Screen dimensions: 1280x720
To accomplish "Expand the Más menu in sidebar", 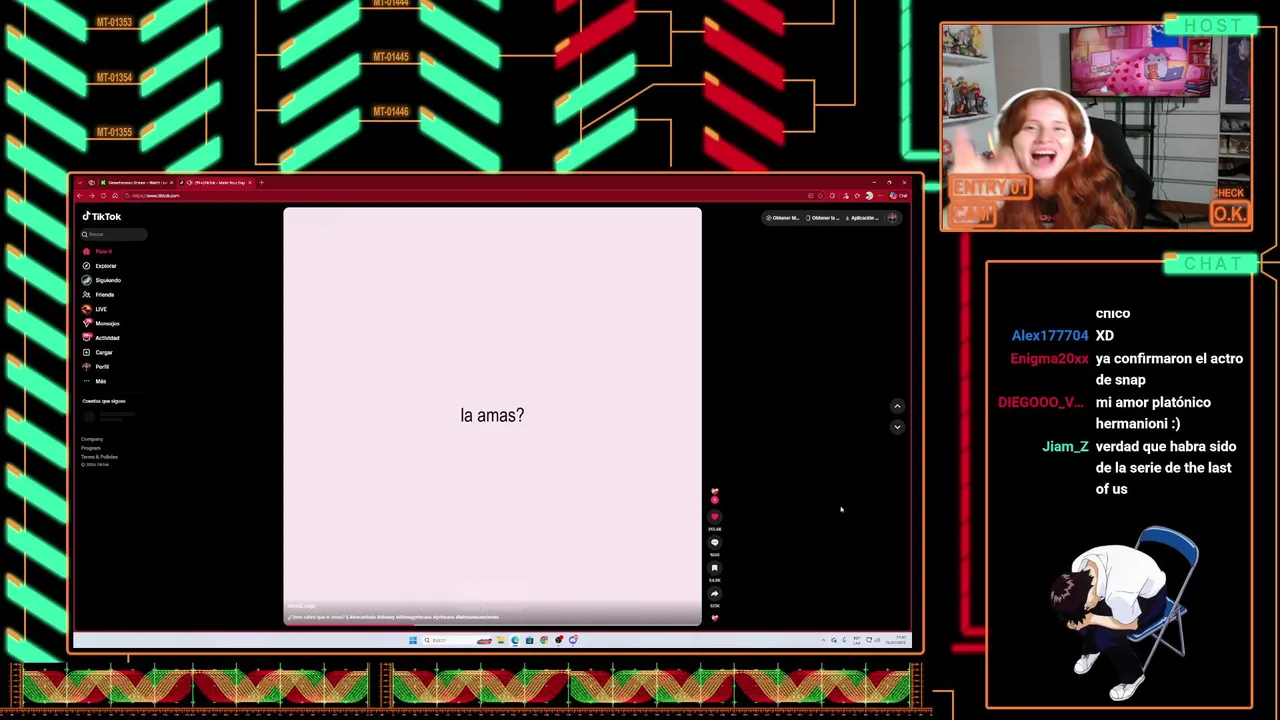I will pos(95,381).
